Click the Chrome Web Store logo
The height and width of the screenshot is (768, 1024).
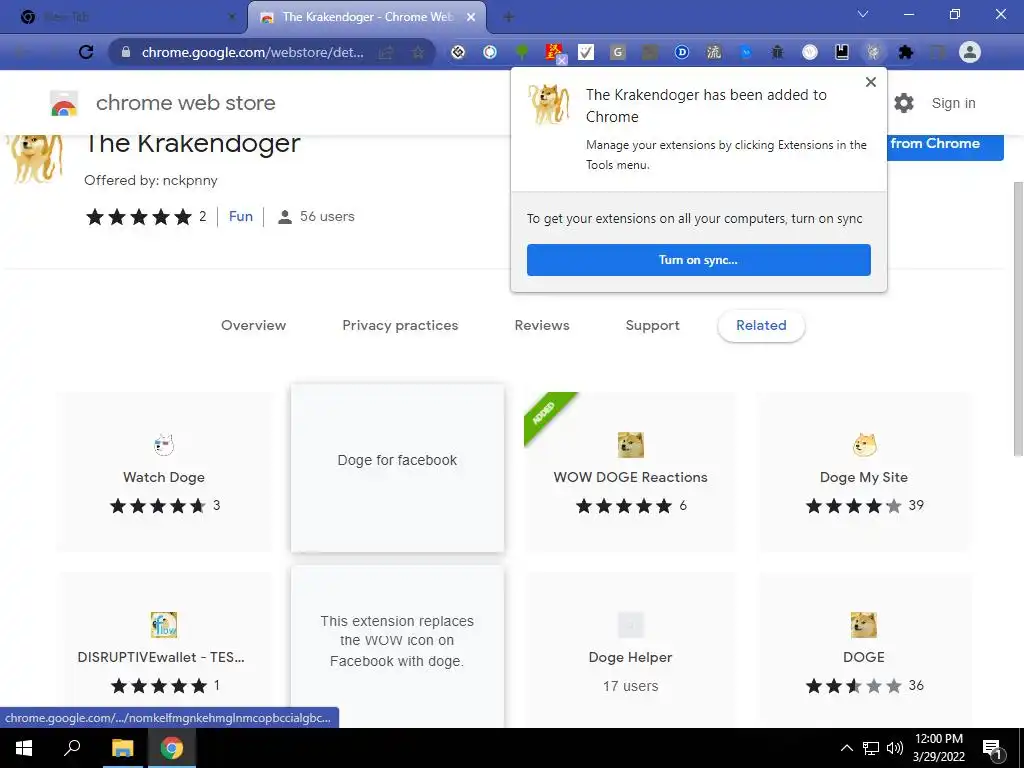(x=64, y=103)
